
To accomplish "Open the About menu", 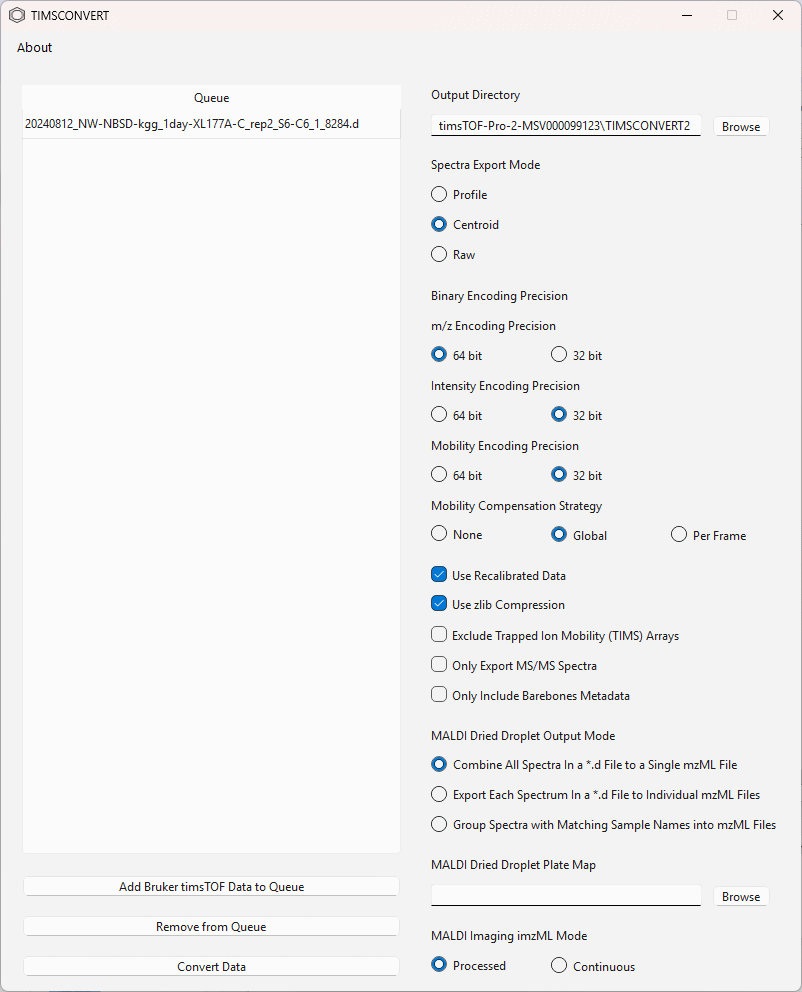I will click(35, 47).
